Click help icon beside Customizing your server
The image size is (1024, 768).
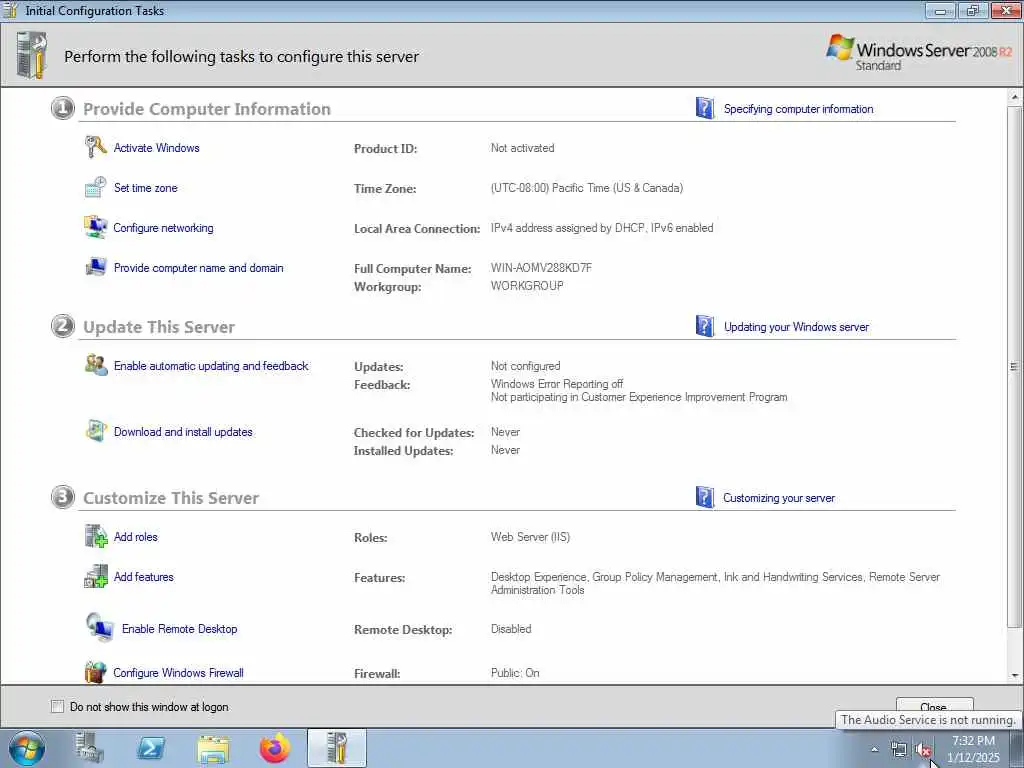(x=705, y=497)
